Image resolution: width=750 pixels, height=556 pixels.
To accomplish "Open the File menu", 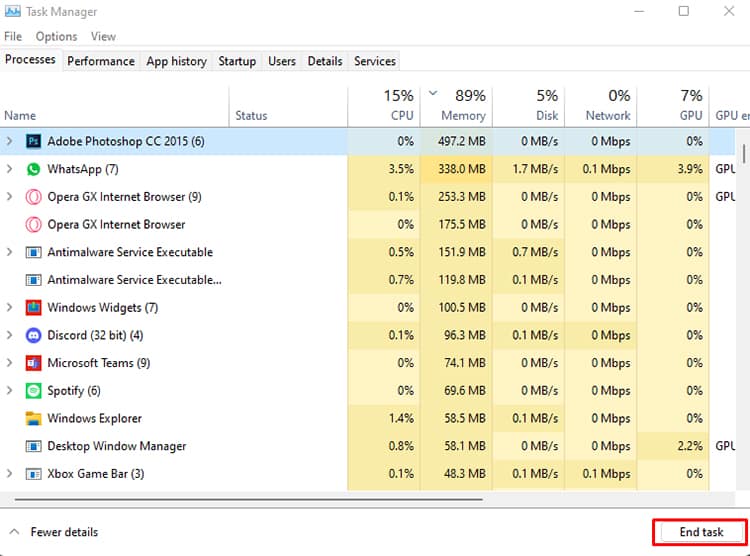I will click(x=13, y=36).
